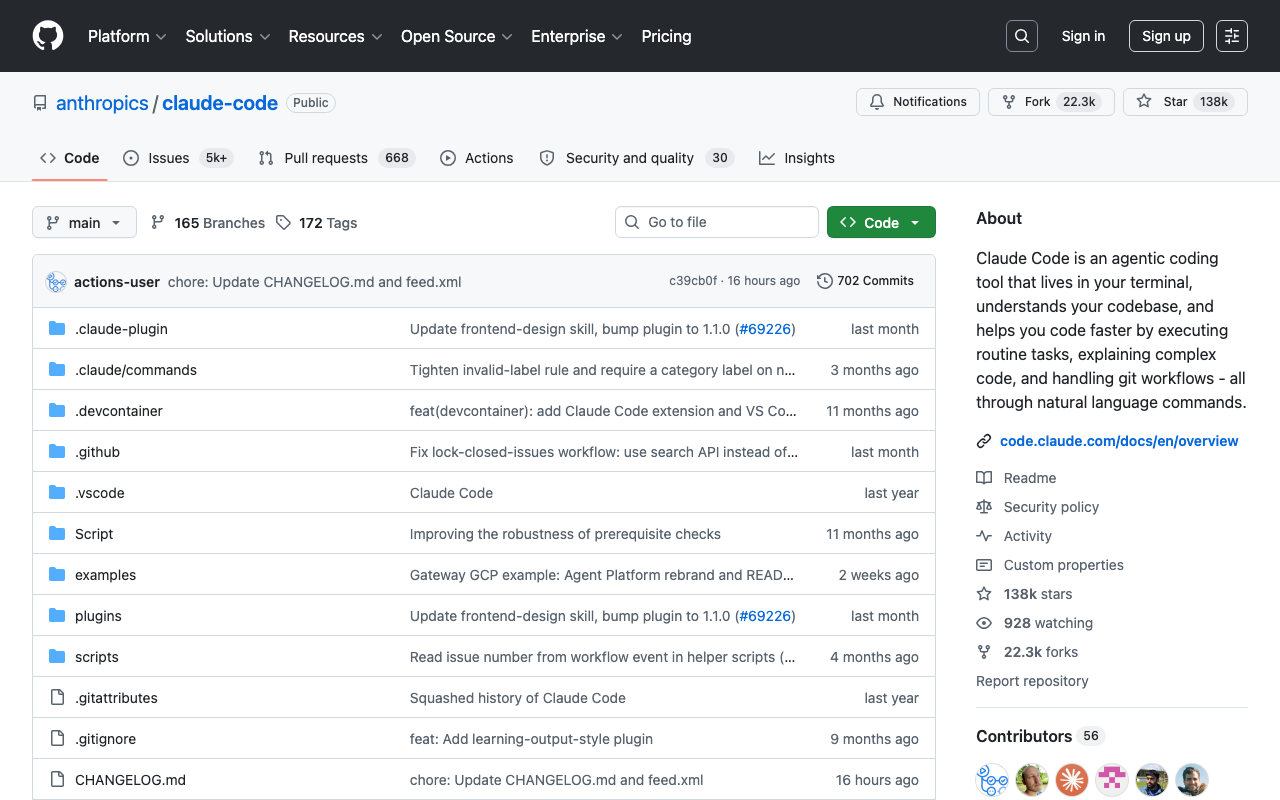Click the first contributor avatar
Screen dimensions: 1280x800
tap(992, 780)
